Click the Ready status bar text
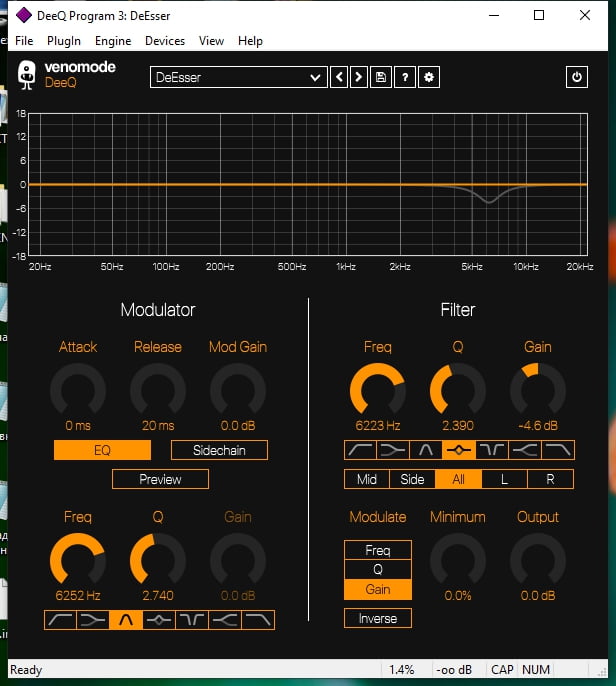Screen dimensions: 616x686 pos(26,669)
